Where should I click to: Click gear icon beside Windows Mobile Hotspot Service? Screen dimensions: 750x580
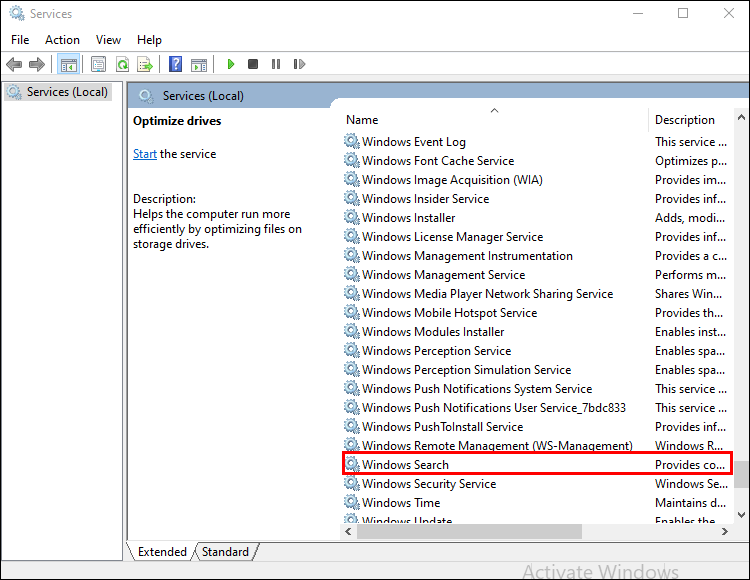pos(352,312)
